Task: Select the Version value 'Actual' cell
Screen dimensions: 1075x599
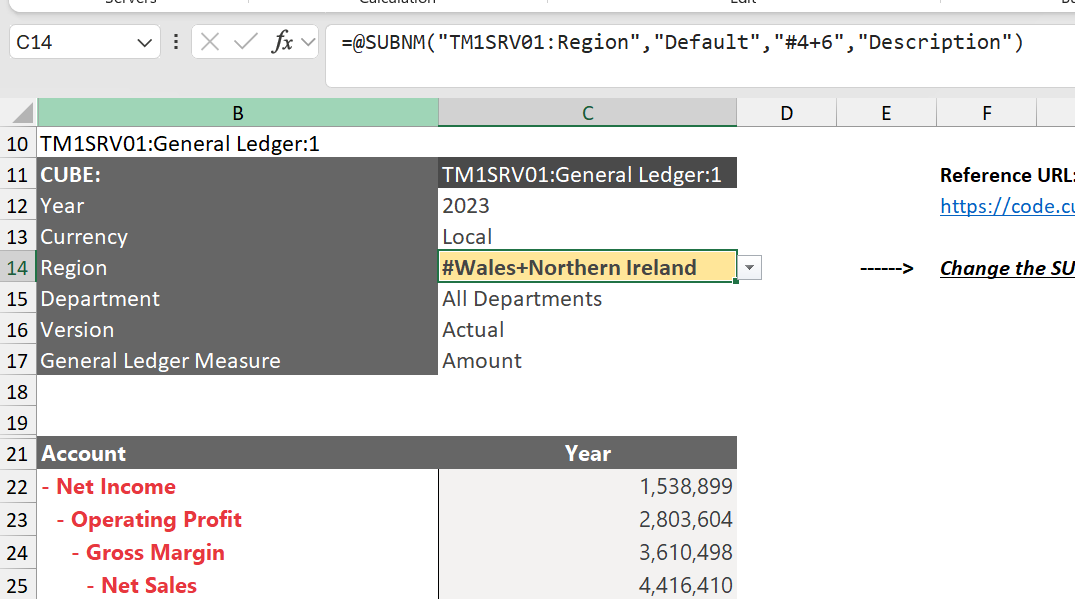Action: click(588, 330)
